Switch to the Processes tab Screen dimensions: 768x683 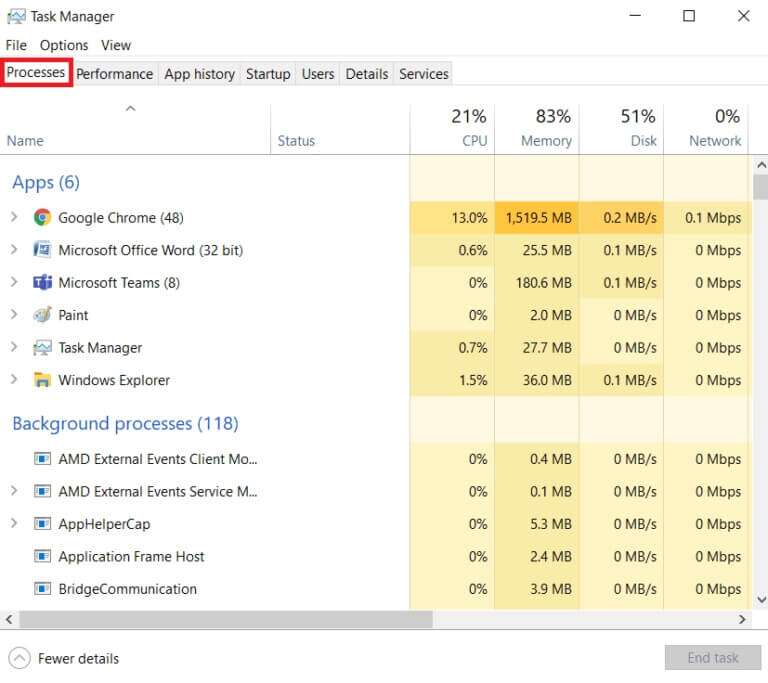click(x=36, y=73)
